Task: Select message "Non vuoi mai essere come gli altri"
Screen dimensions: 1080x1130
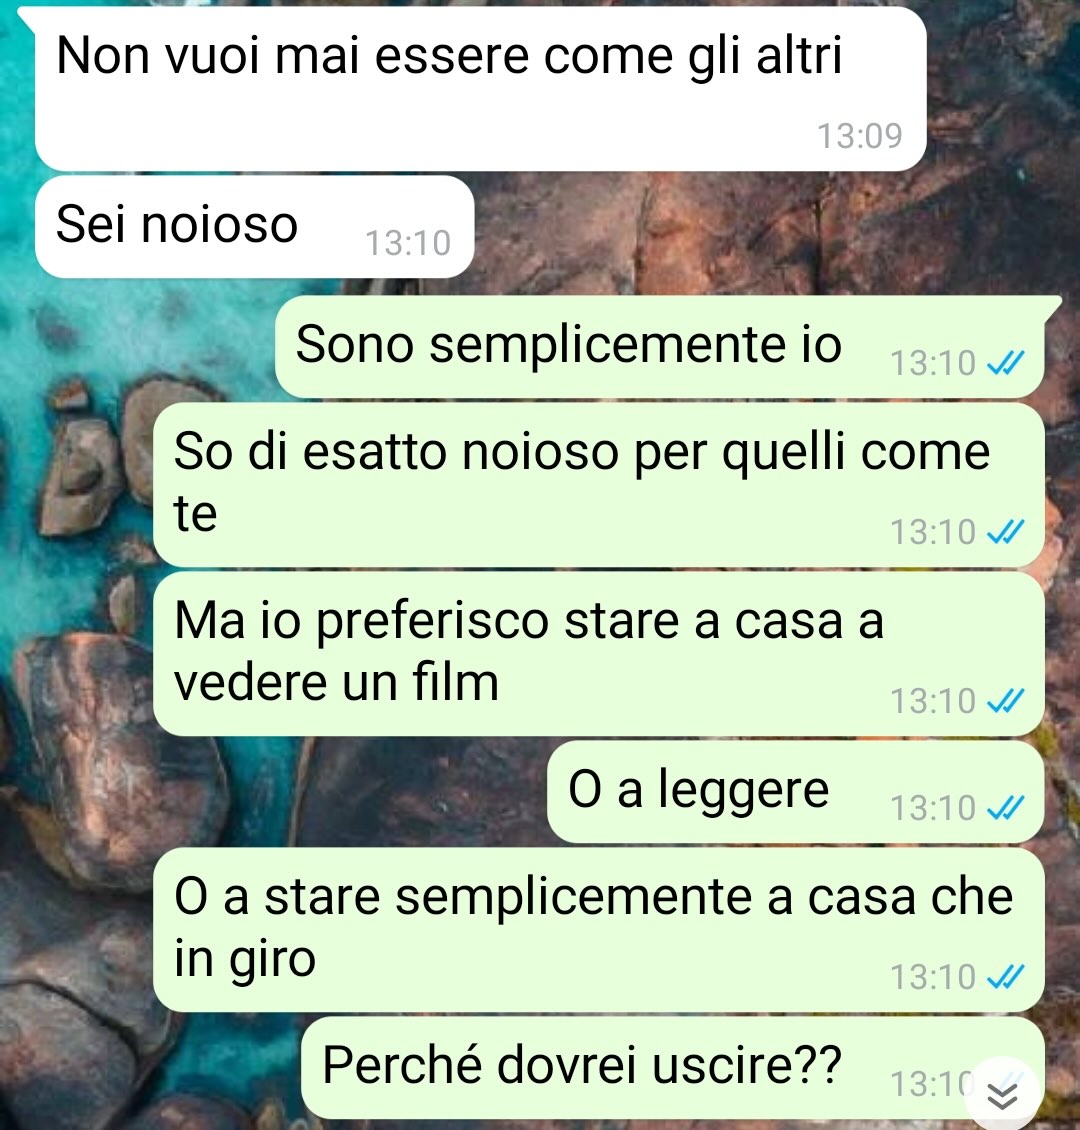Action: point(481,89)
